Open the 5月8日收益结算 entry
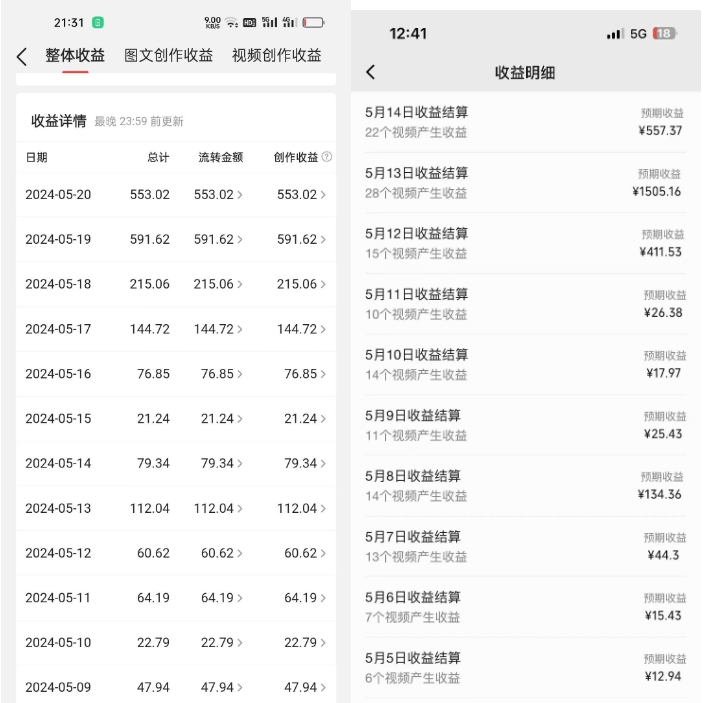 (x=525, y=485)
